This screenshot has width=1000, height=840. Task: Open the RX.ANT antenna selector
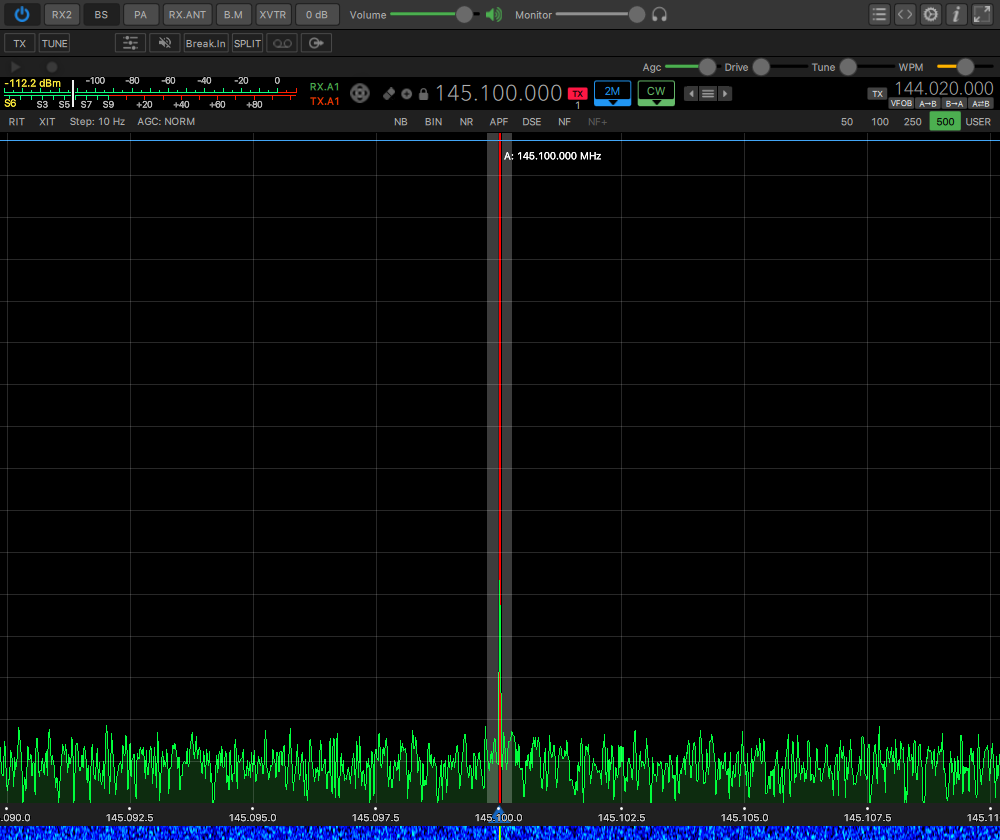click(188, 15)
